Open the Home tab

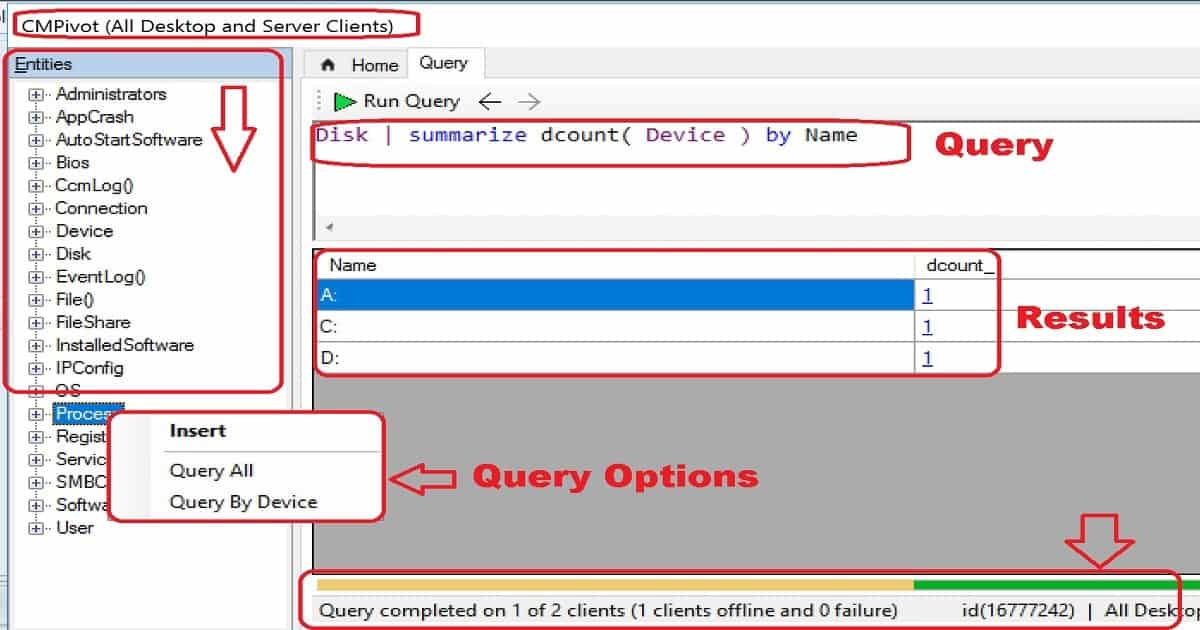361,65
